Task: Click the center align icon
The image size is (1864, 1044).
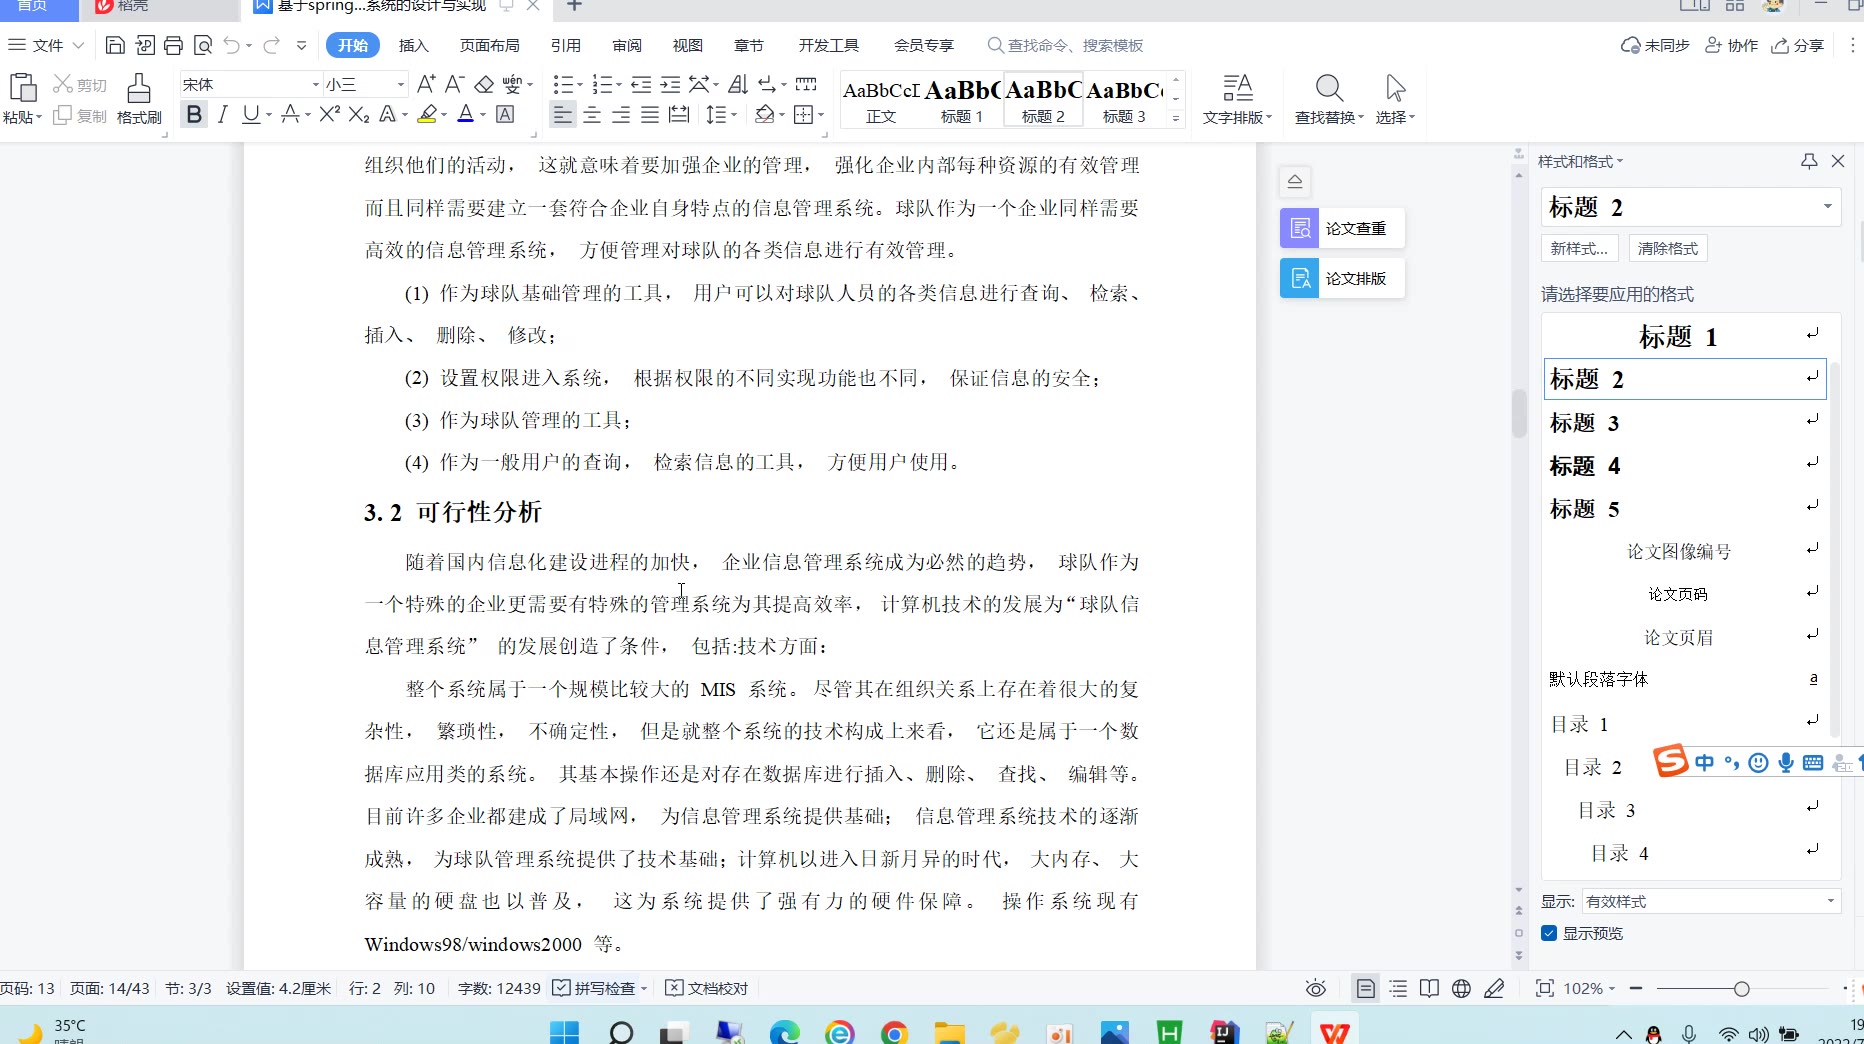Action: coord(592,115)
